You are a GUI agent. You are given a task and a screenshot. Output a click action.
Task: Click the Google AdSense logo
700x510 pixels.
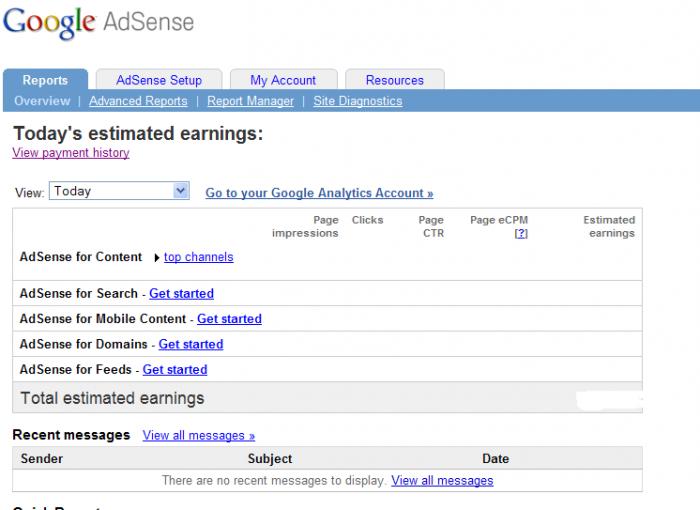click(x=98, y=24)
